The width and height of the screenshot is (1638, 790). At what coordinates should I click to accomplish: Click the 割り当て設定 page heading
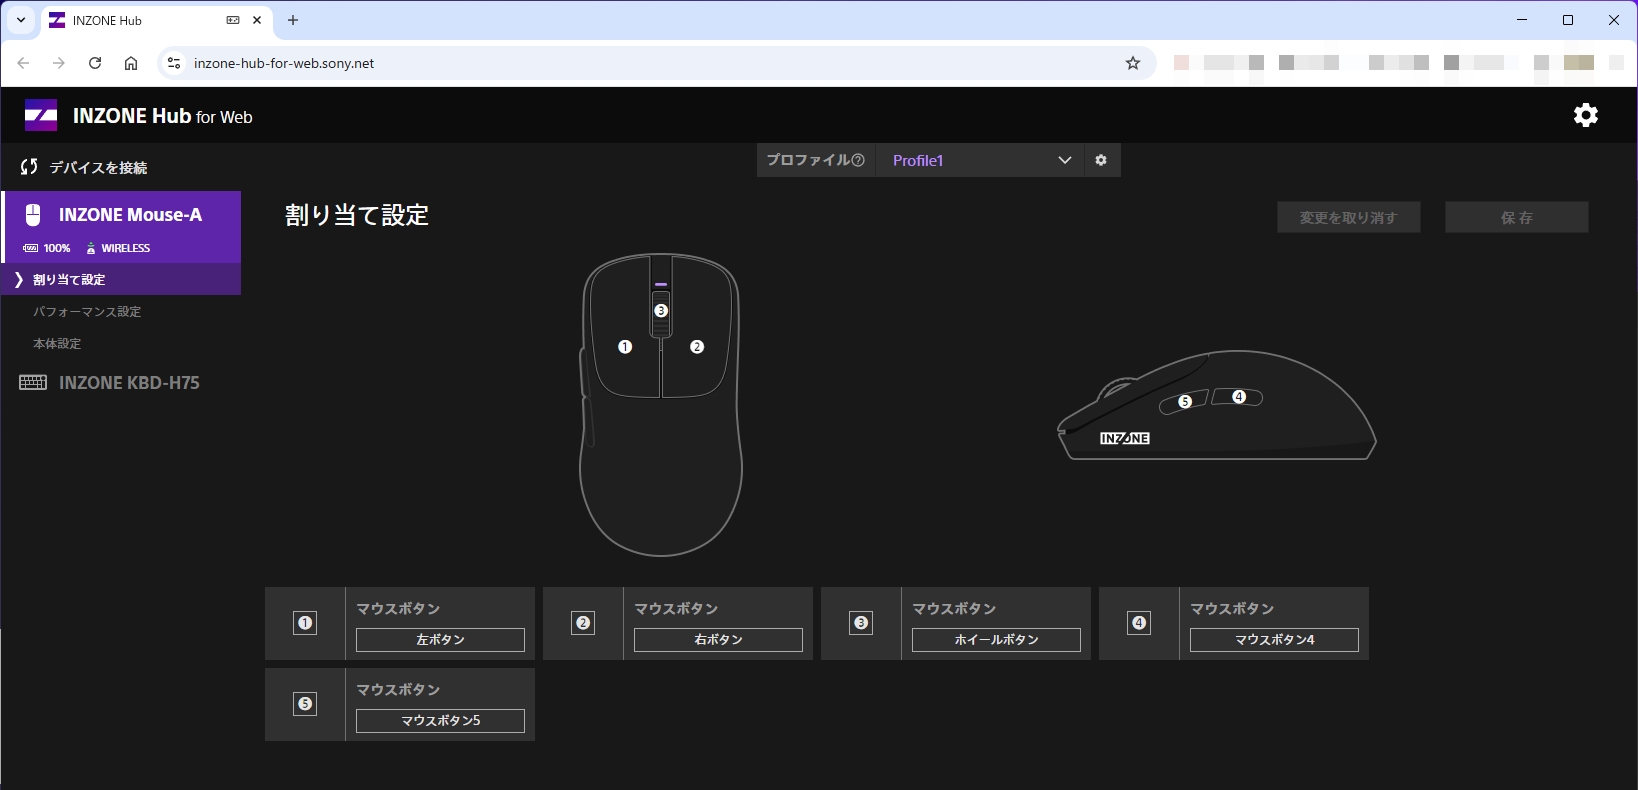[357, 215]
